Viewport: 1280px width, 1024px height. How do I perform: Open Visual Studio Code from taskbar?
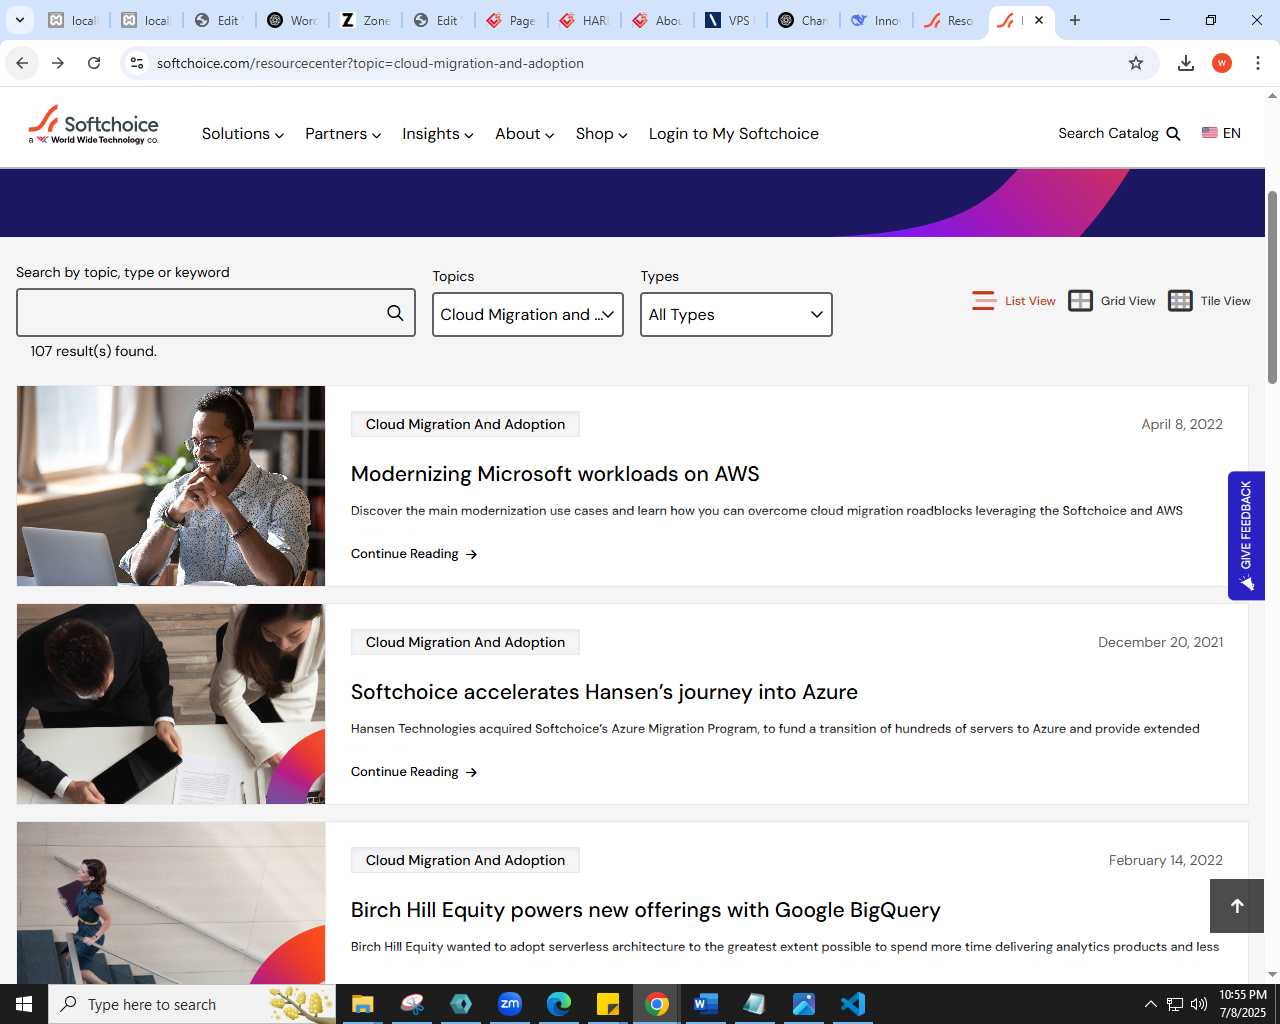point(853,1004)
